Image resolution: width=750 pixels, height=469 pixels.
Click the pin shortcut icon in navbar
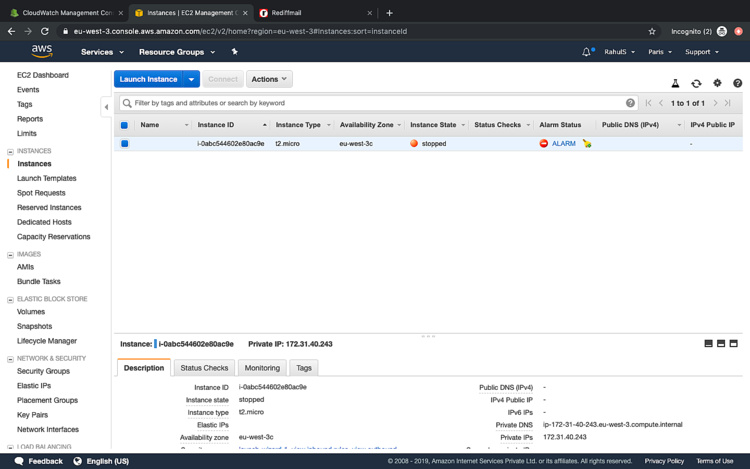click(235, 52)
